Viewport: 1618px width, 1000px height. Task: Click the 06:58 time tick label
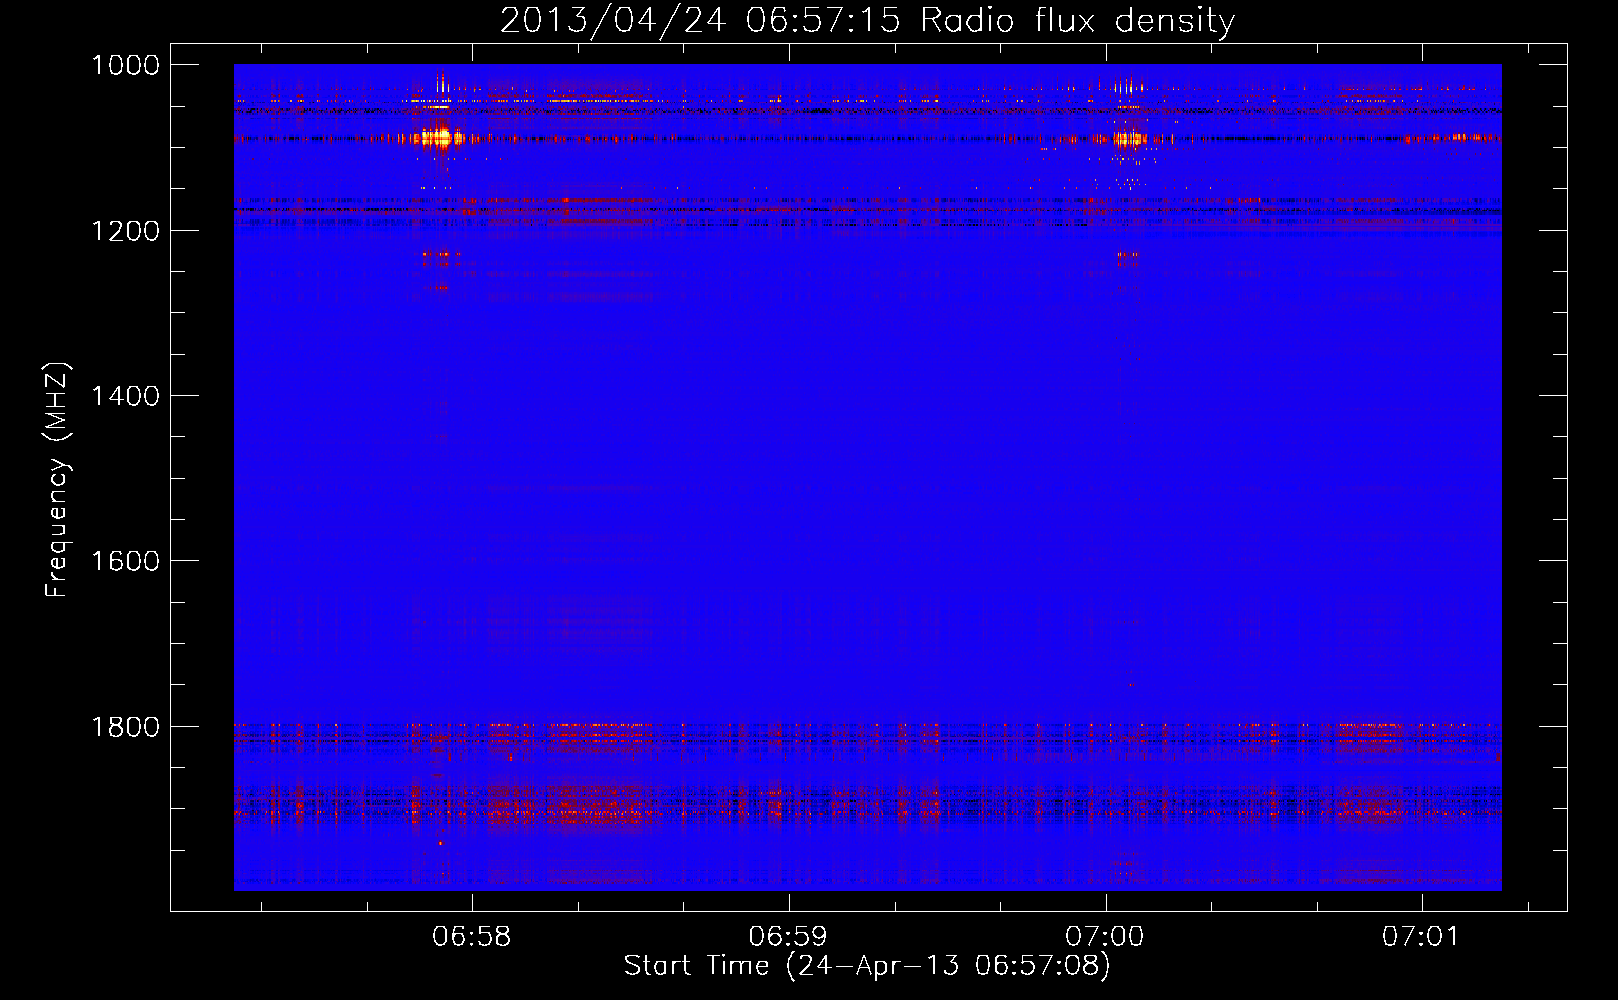pyautogui.click(x=472, y=937)
